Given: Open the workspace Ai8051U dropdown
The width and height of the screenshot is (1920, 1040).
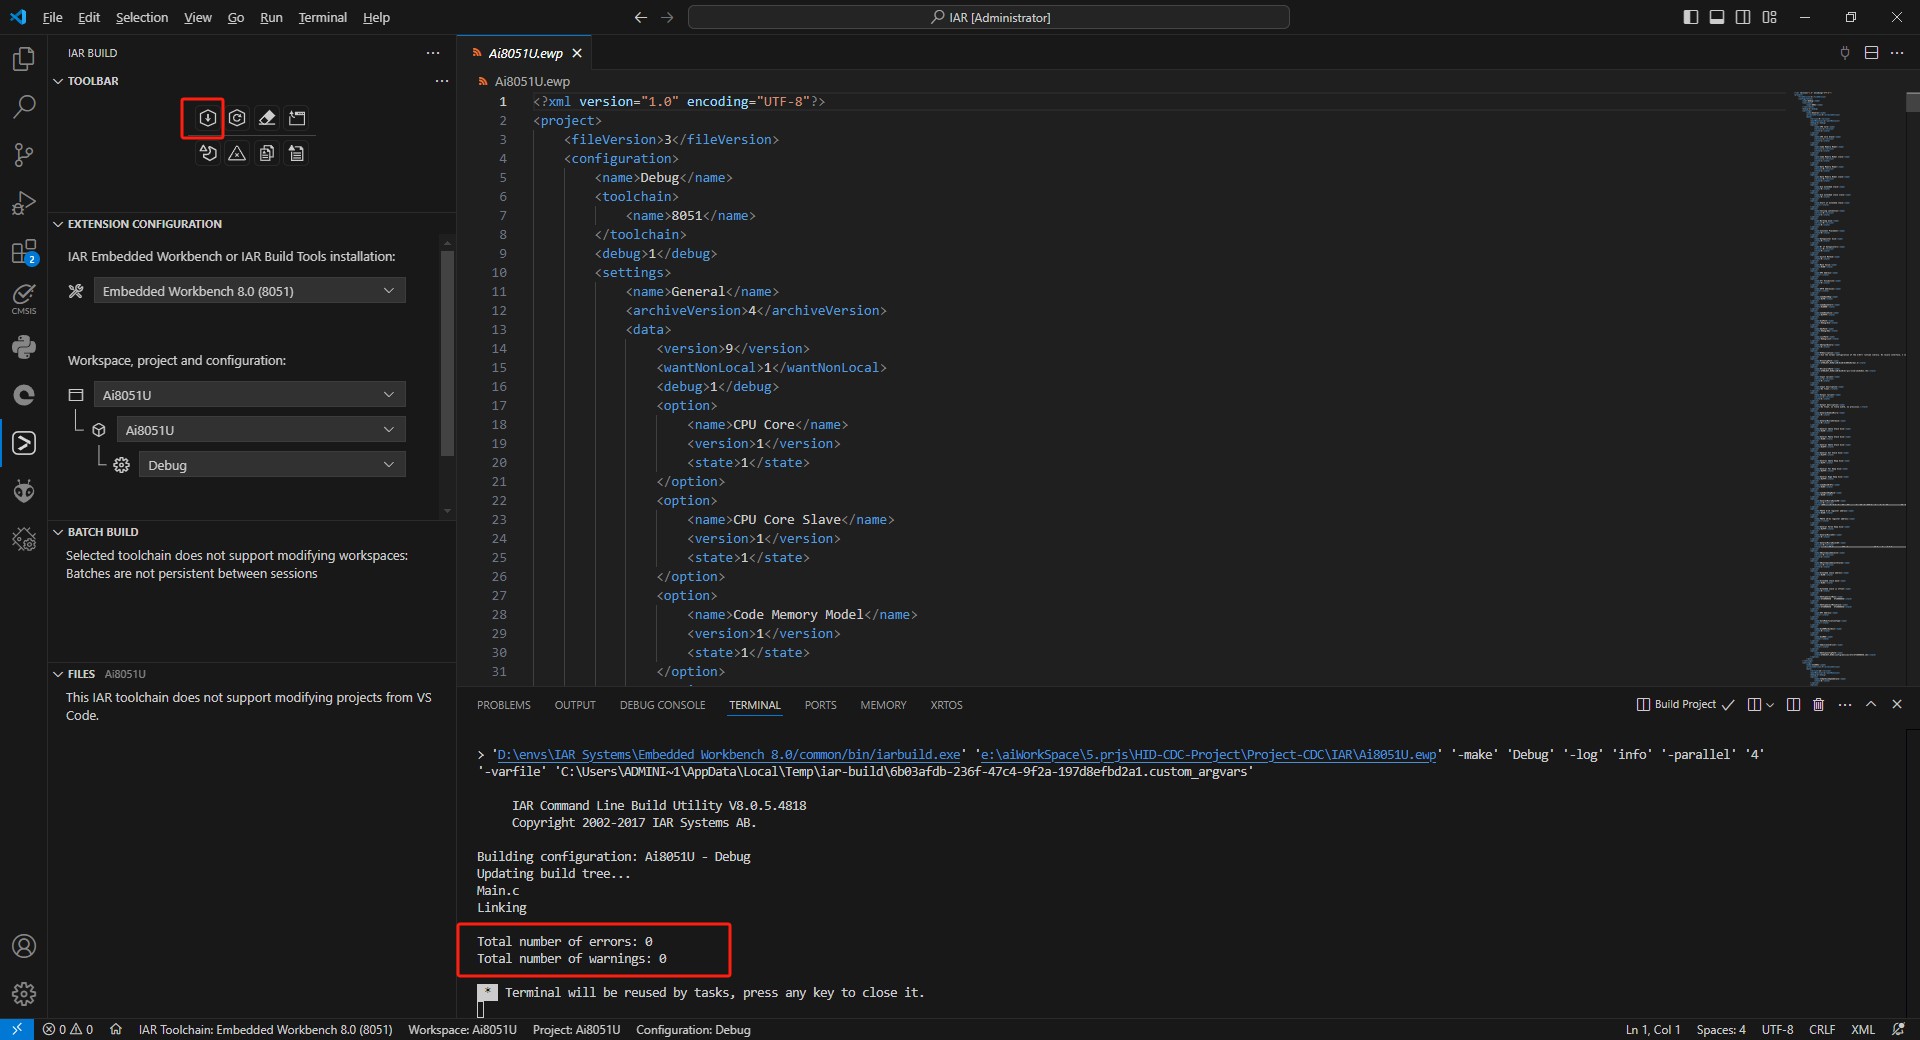Looking at the screenshot, I should (x=249, y=395).
